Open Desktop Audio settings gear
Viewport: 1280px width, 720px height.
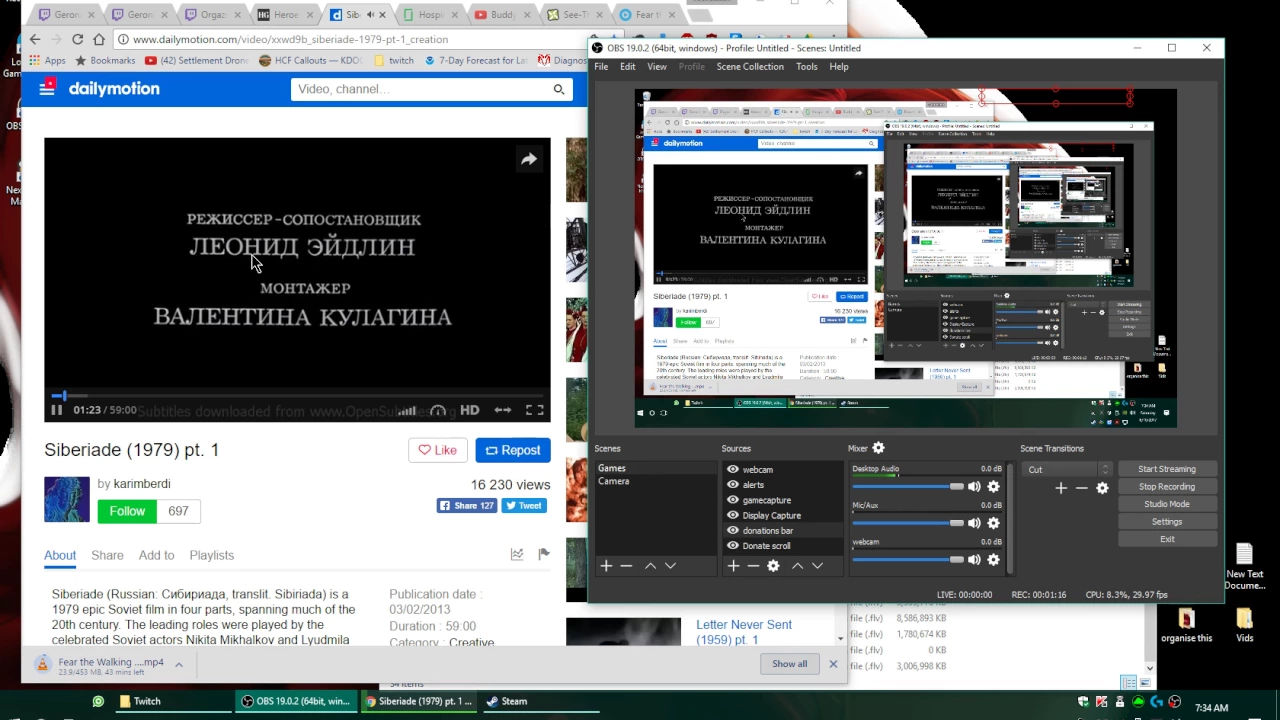coord(993,487)
